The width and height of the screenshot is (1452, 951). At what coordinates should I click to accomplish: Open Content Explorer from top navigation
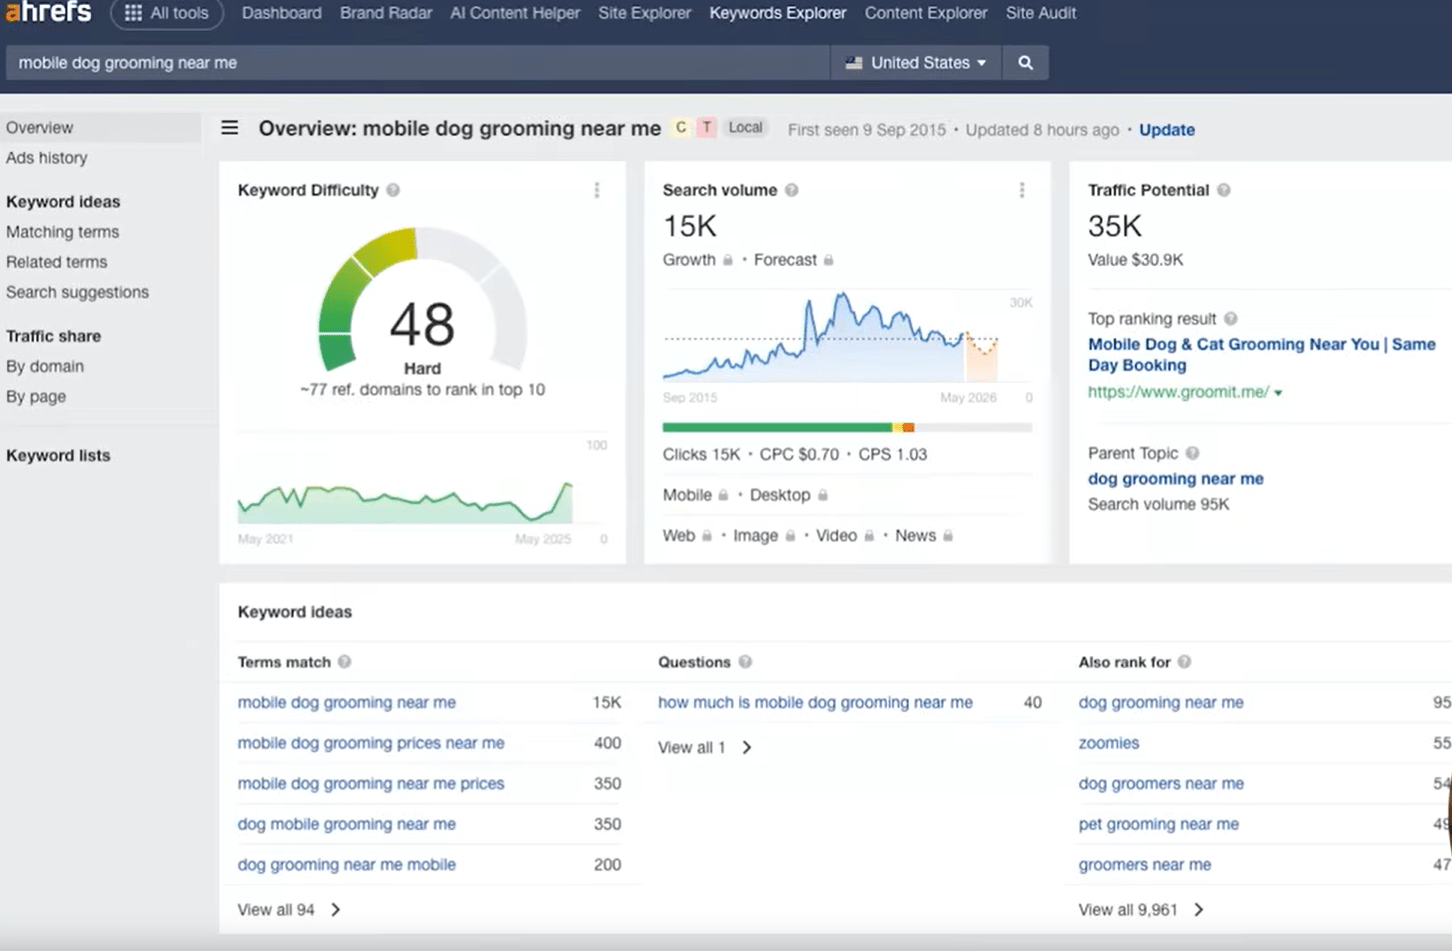click(925, 13)
